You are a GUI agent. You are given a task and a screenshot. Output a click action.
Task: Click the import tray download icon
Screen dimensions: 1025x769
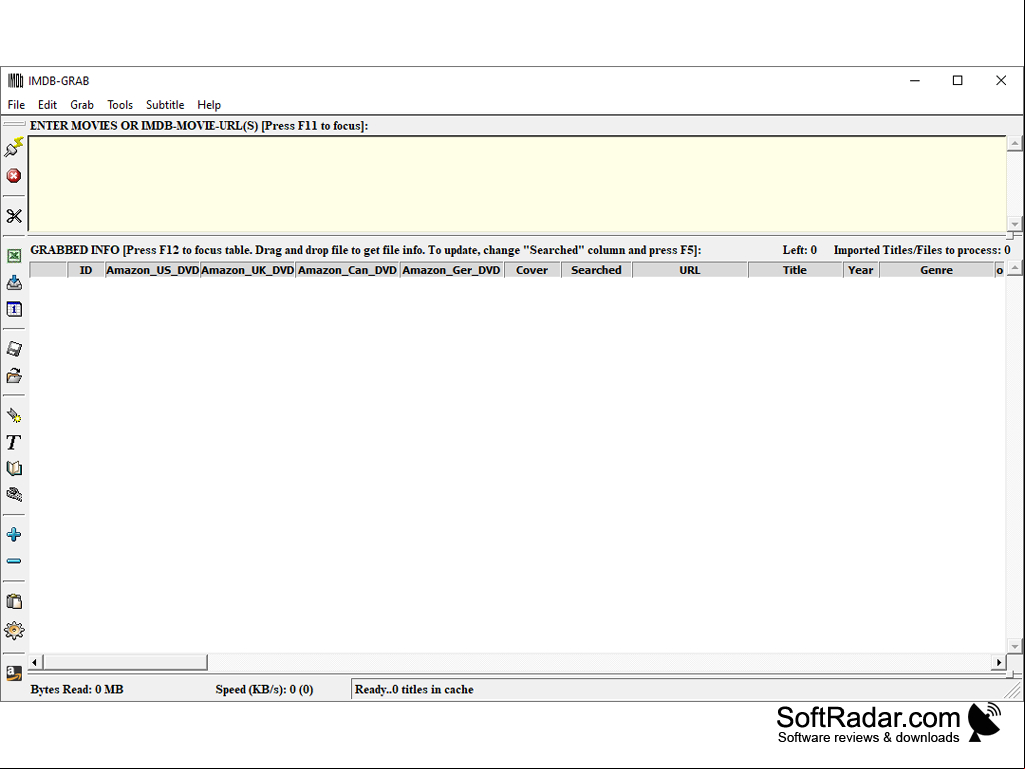[x=14, y=282]
